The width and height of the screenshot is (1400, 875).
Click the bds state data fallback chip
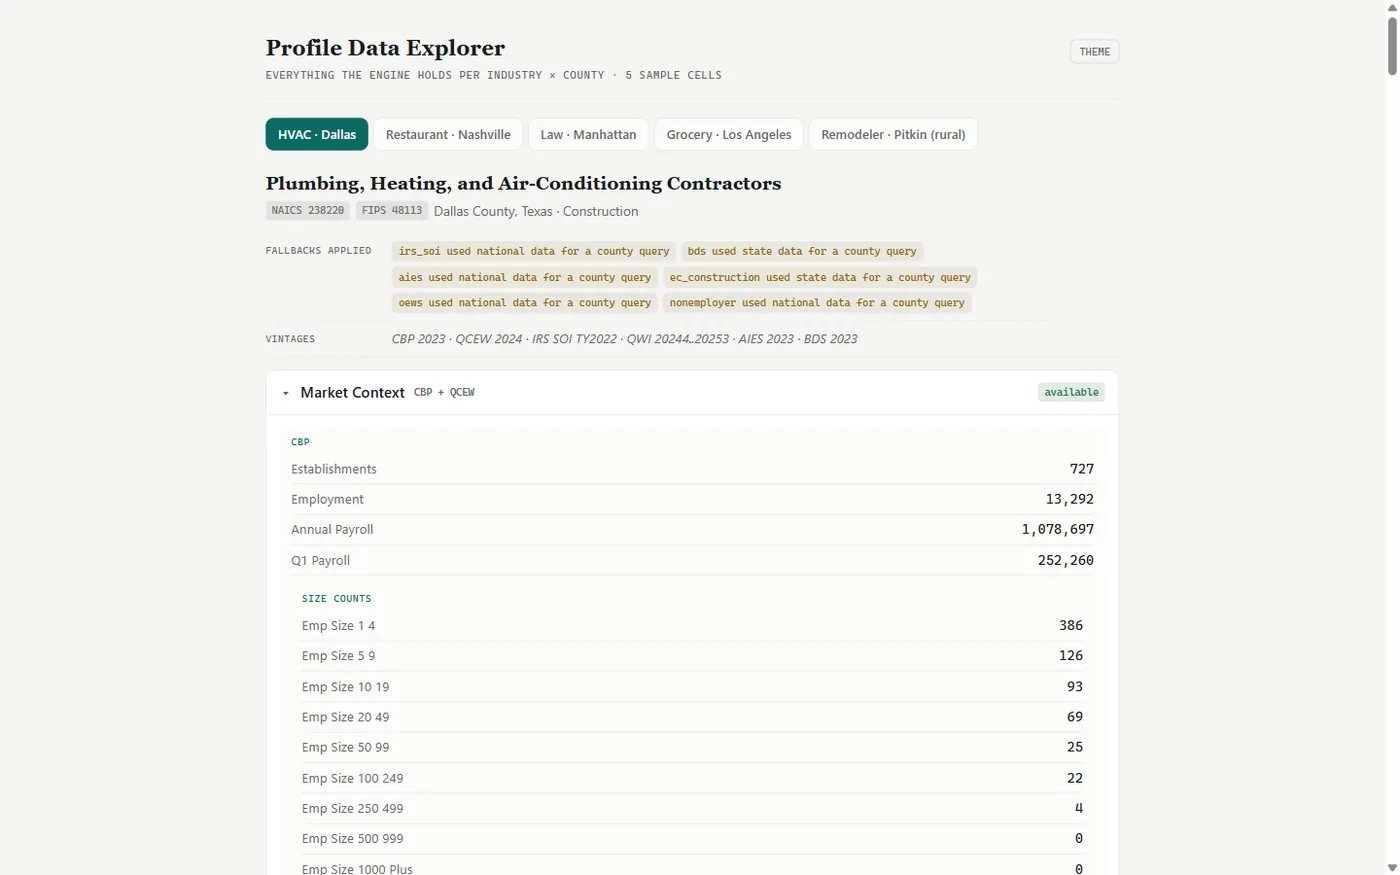(802, 251)
